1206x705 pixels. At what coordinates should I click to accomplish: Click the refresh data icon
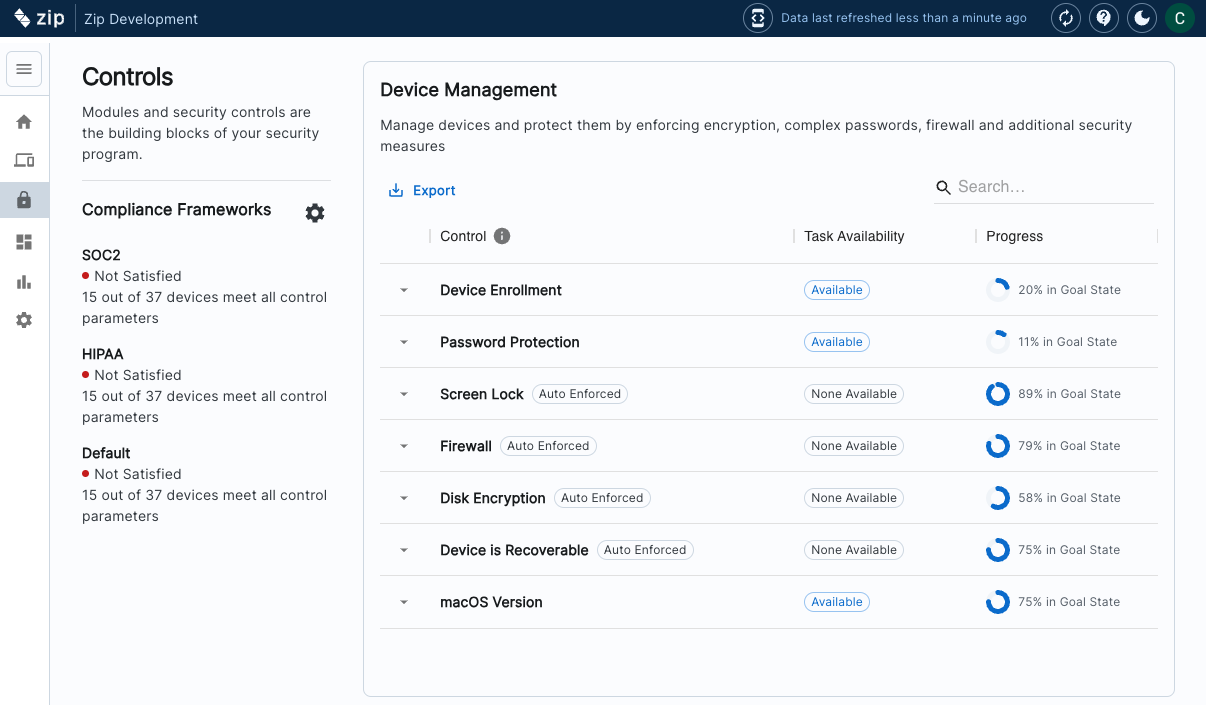(1066, 18)
